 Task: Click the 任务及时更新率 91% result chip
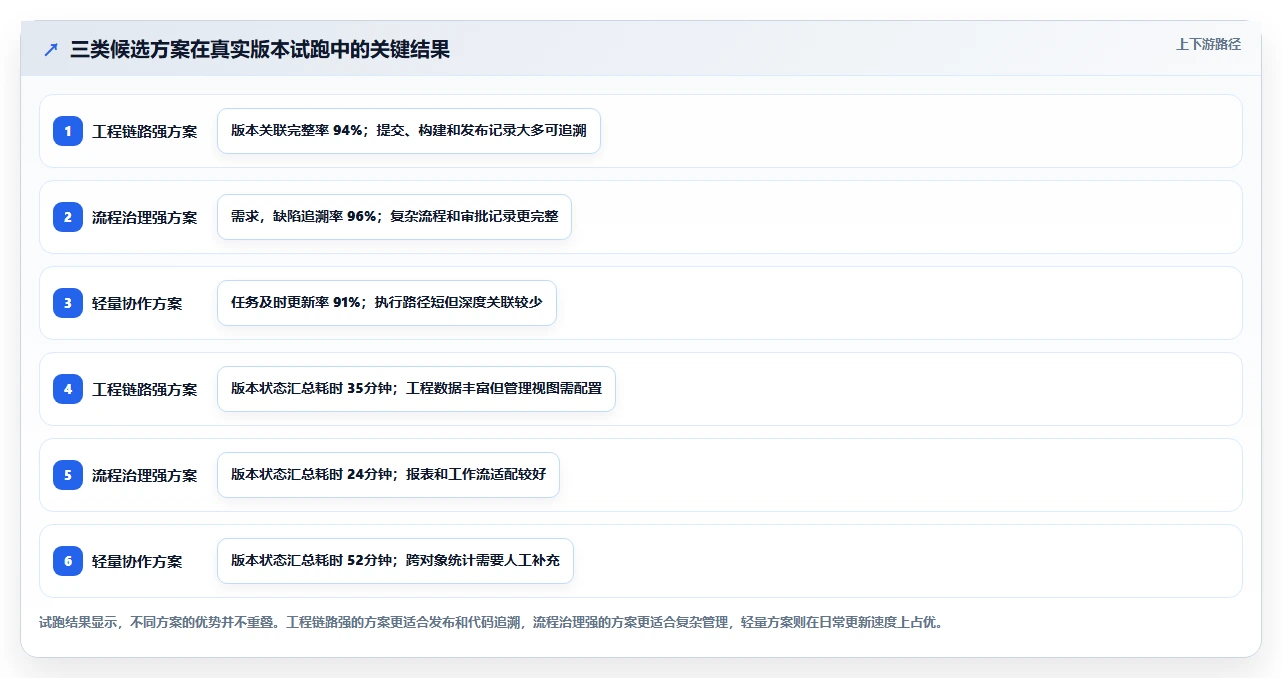coord(386,303)
